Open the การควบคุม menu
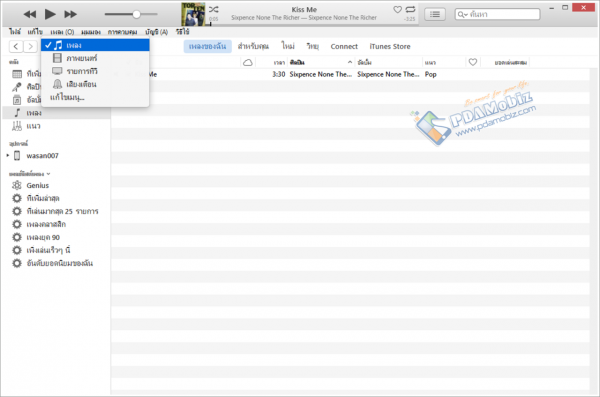600x397 pixels. click(122, 32)
